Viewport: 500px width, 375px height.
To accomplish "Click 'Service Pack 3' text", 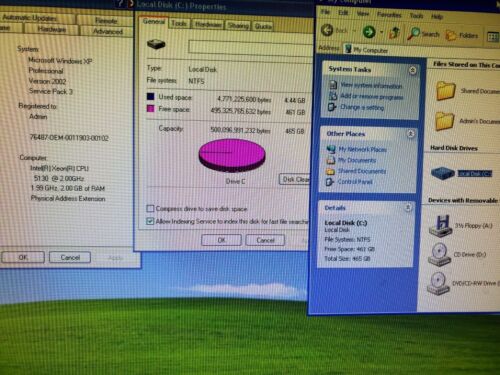I will [51, 91].
